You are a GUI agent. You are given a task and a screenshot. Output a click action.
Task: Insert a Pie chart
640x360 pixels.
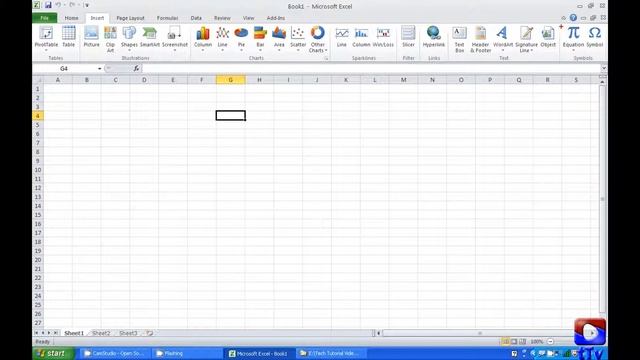click(x=241, y=38)
